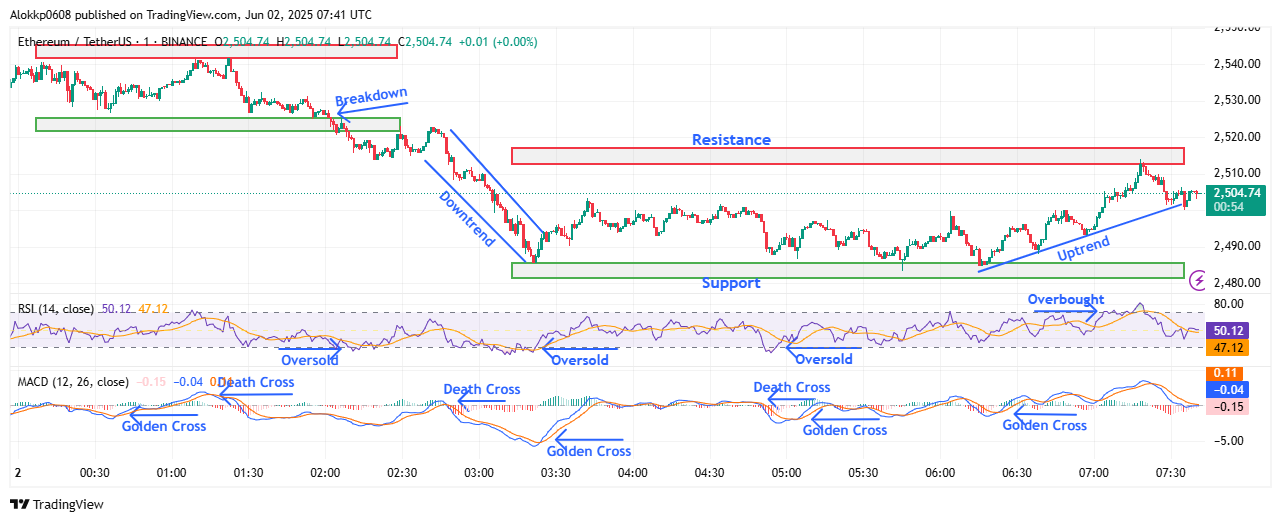Viewport: 1281px width, 522px height.
Task: Click the 04:30 time axis label
Action: tap(710, 472)
